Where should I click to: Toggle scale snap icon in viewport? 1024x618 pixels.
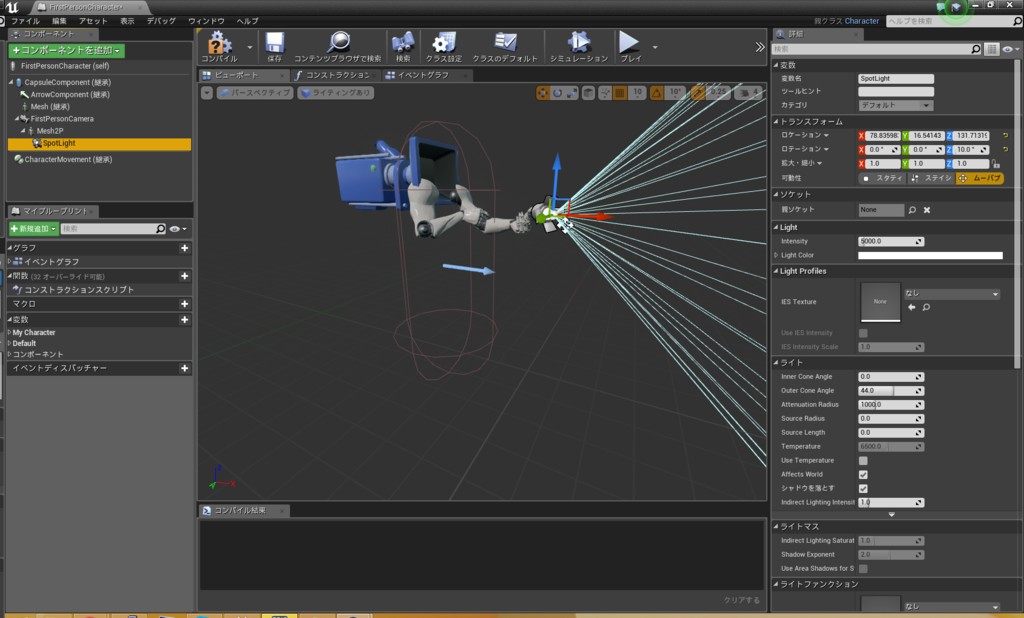[697, 93]
